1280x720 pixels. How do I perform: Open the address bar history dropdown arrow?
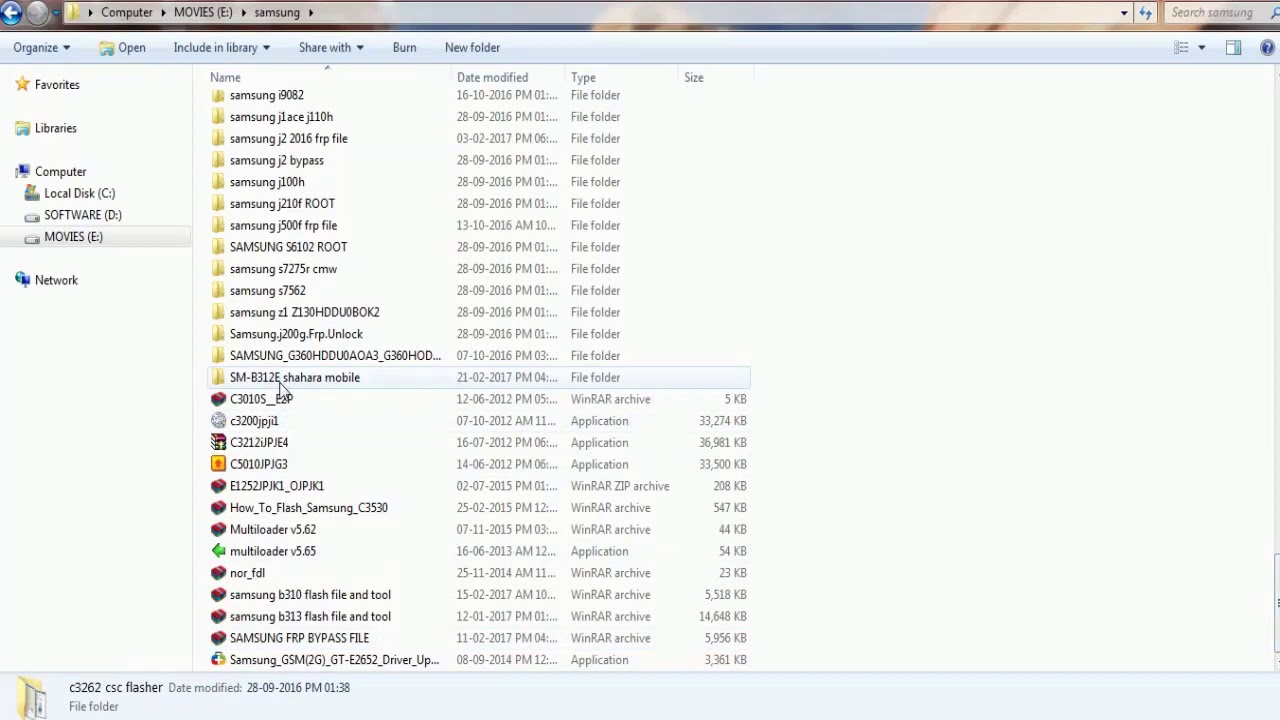1125,13
